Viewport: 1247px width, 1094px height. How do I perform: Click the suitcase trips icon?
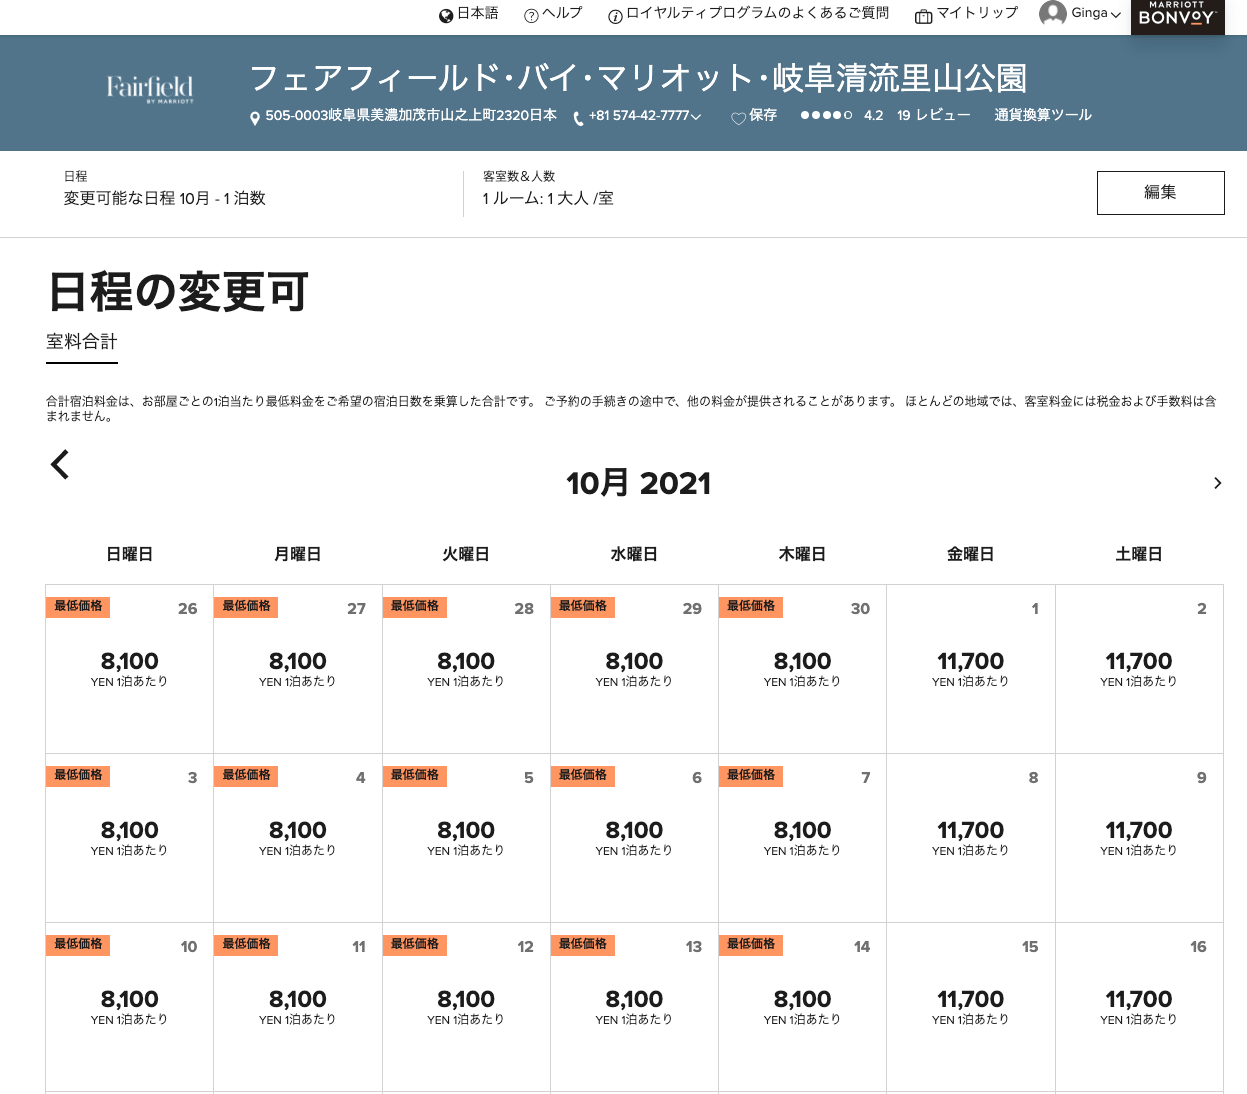[924, 15]
